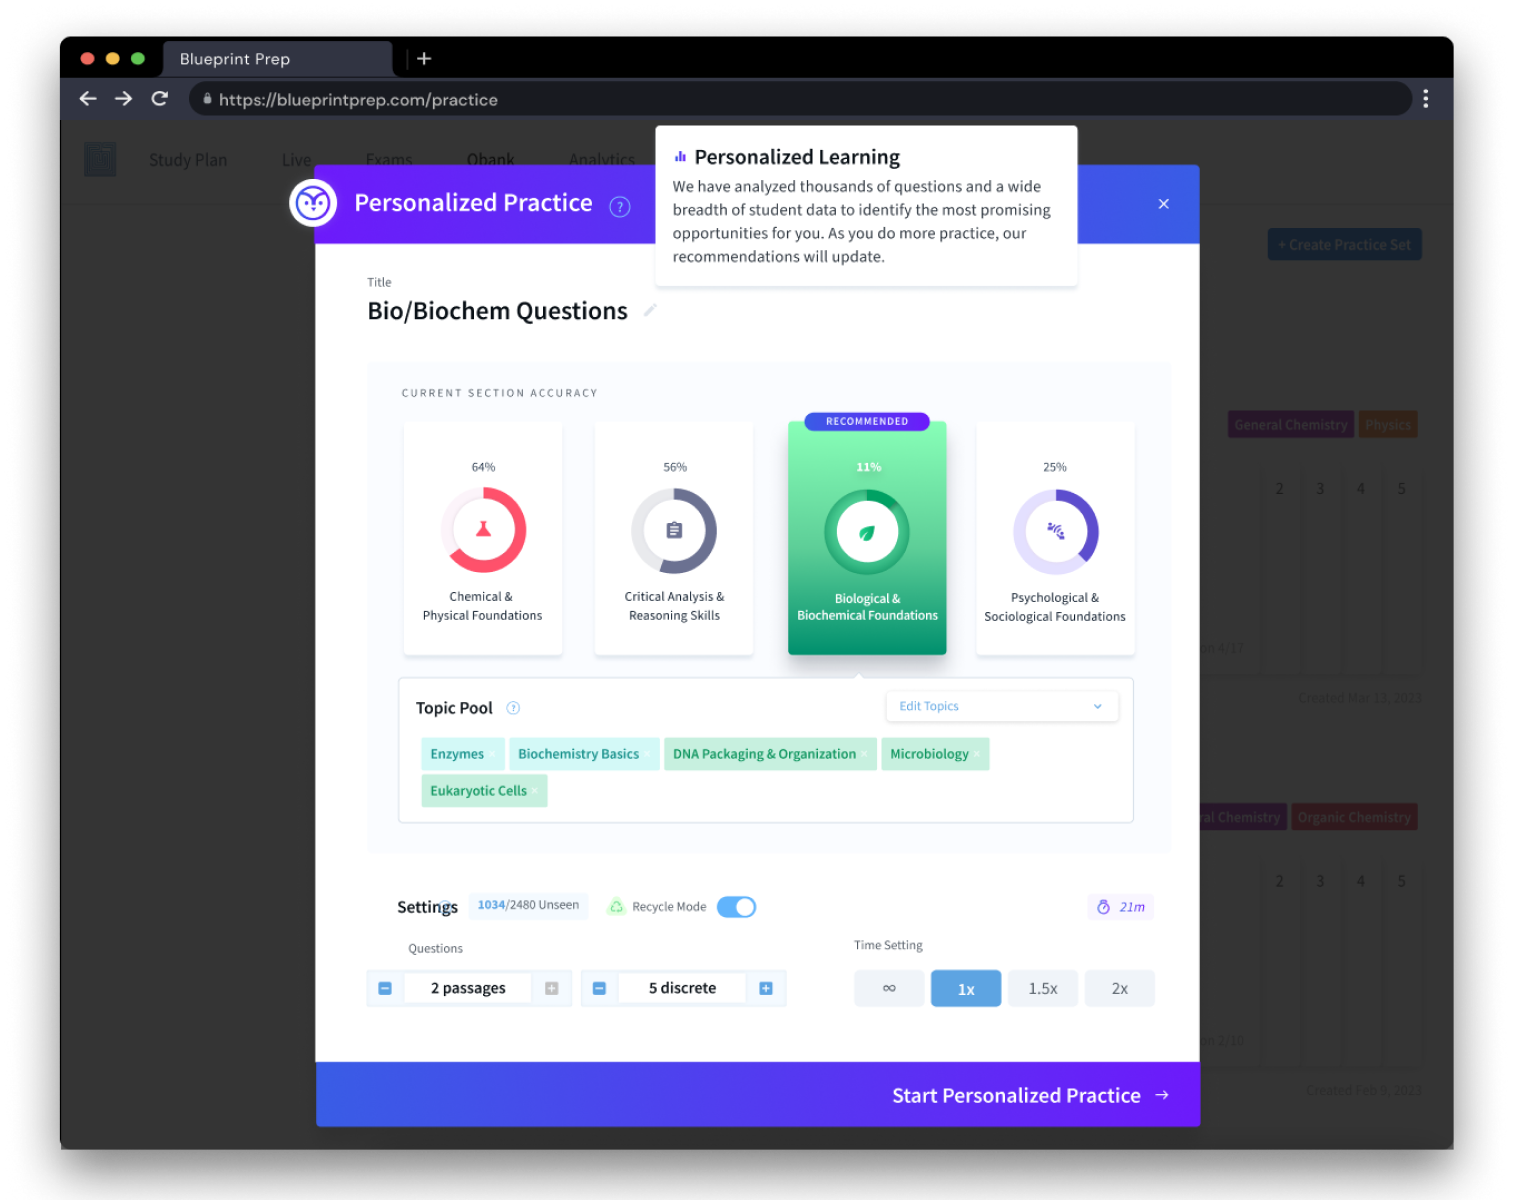Open Live in the top navigation
This screenshot has width=1513, height=1200.
[296, 160]
